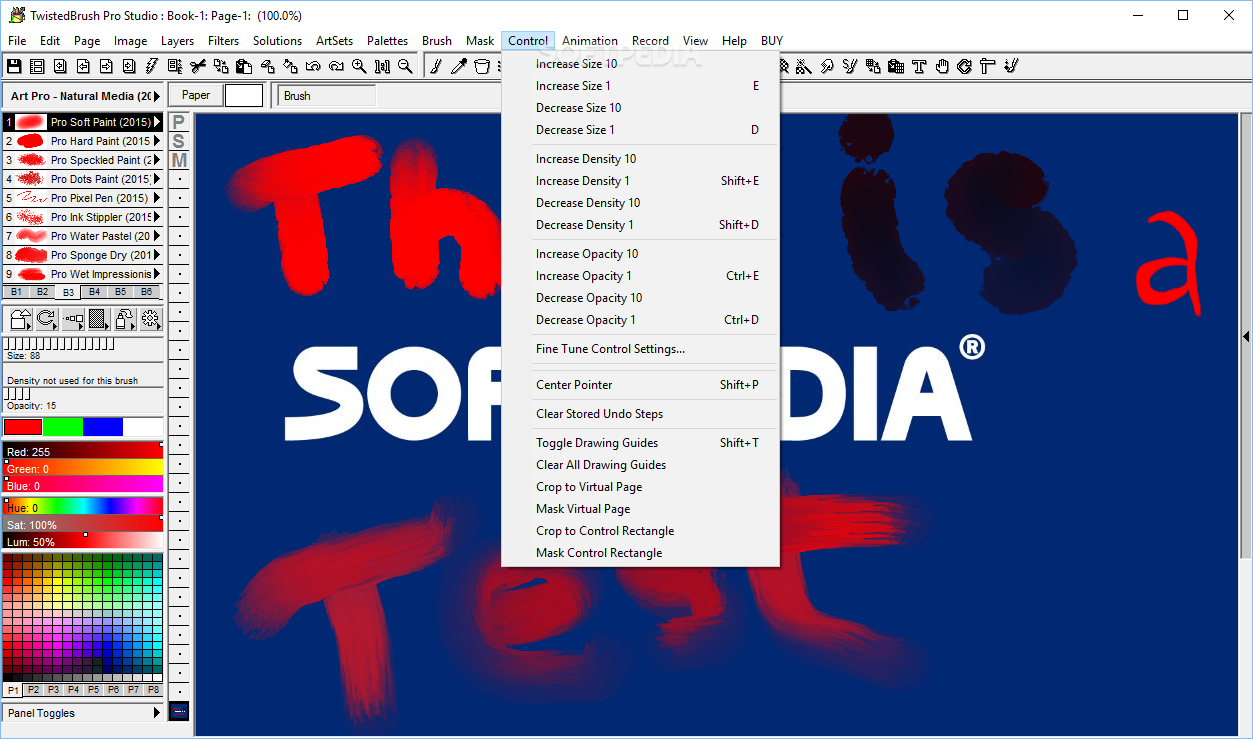The height and width of the screenshot is (739, 1253).
Task: Toggle the P button above S and M
Action: click(x=179, y=122)
